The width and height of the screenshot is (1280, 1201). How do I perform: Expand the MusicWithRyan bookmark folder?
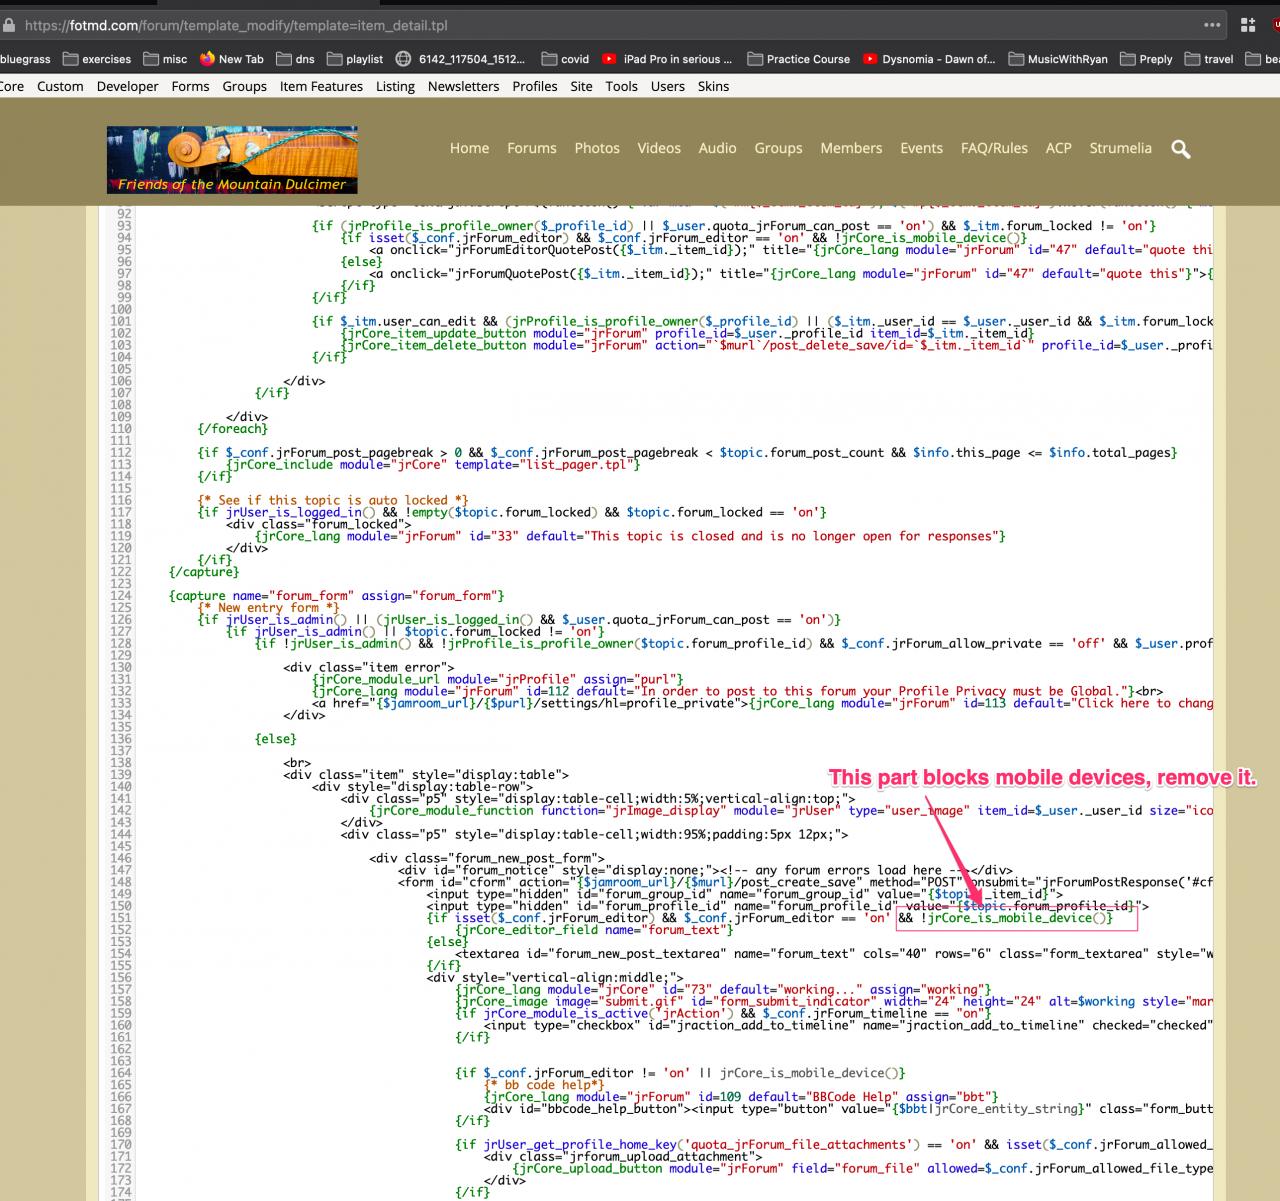tap(1058, 59)
